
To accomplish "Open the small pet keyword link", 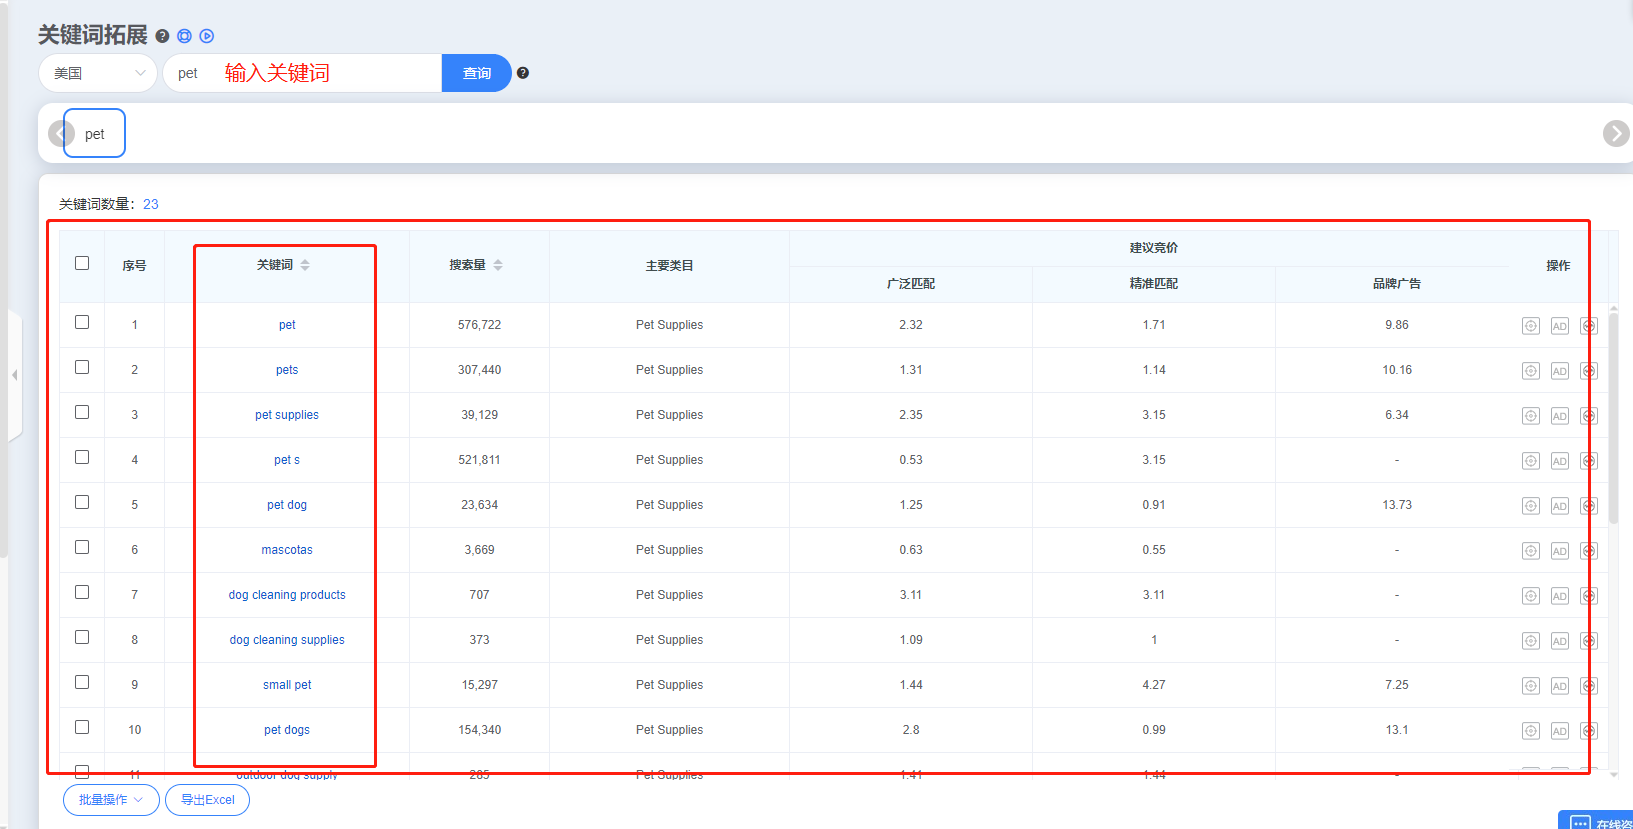I will click(x=287, y=685).
